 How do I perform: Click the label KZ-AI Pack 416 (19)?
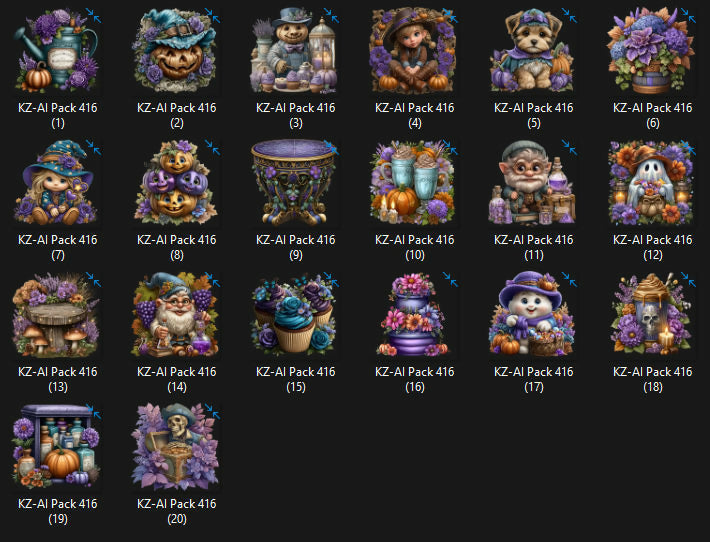pyautogui.click(x=58, y=512)
